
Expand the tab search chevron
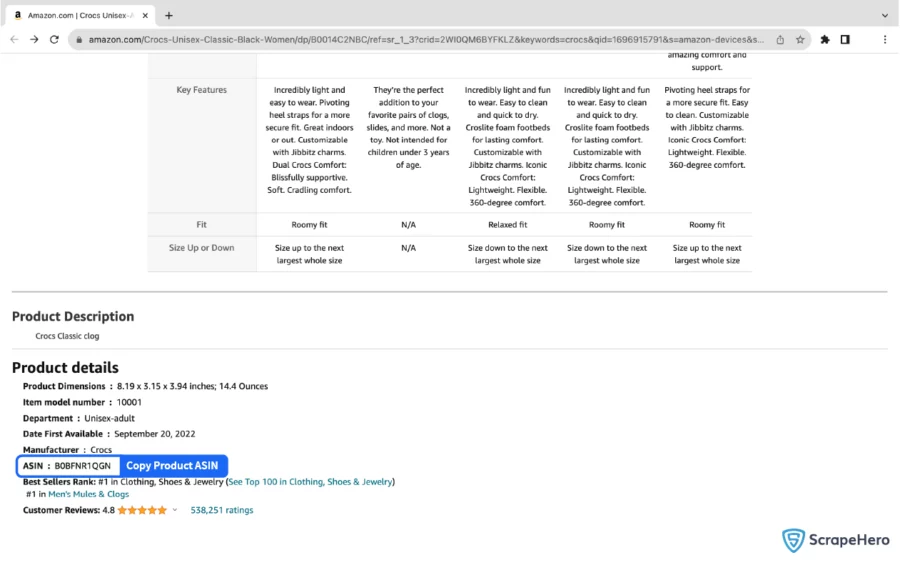click(885, 16)
